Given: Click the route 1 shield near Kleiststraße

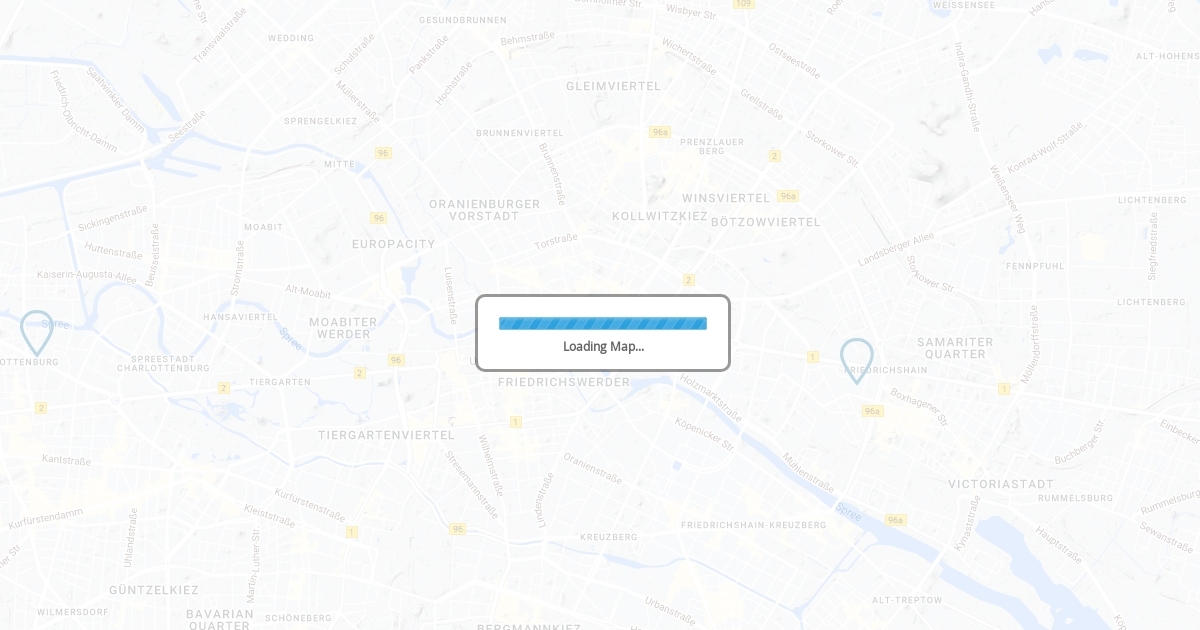Looking at the screenshot, I should [x=352, y=532].
